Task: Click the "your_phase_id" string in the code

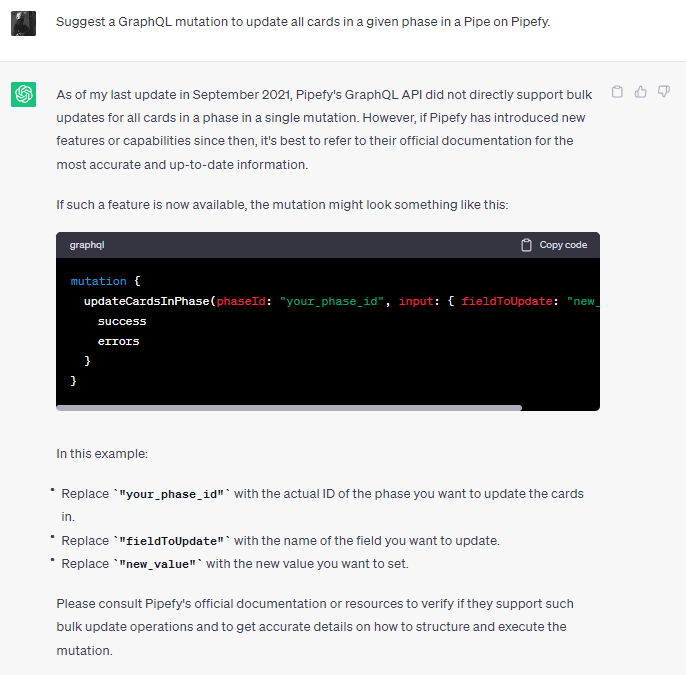Action: [332, 301]
